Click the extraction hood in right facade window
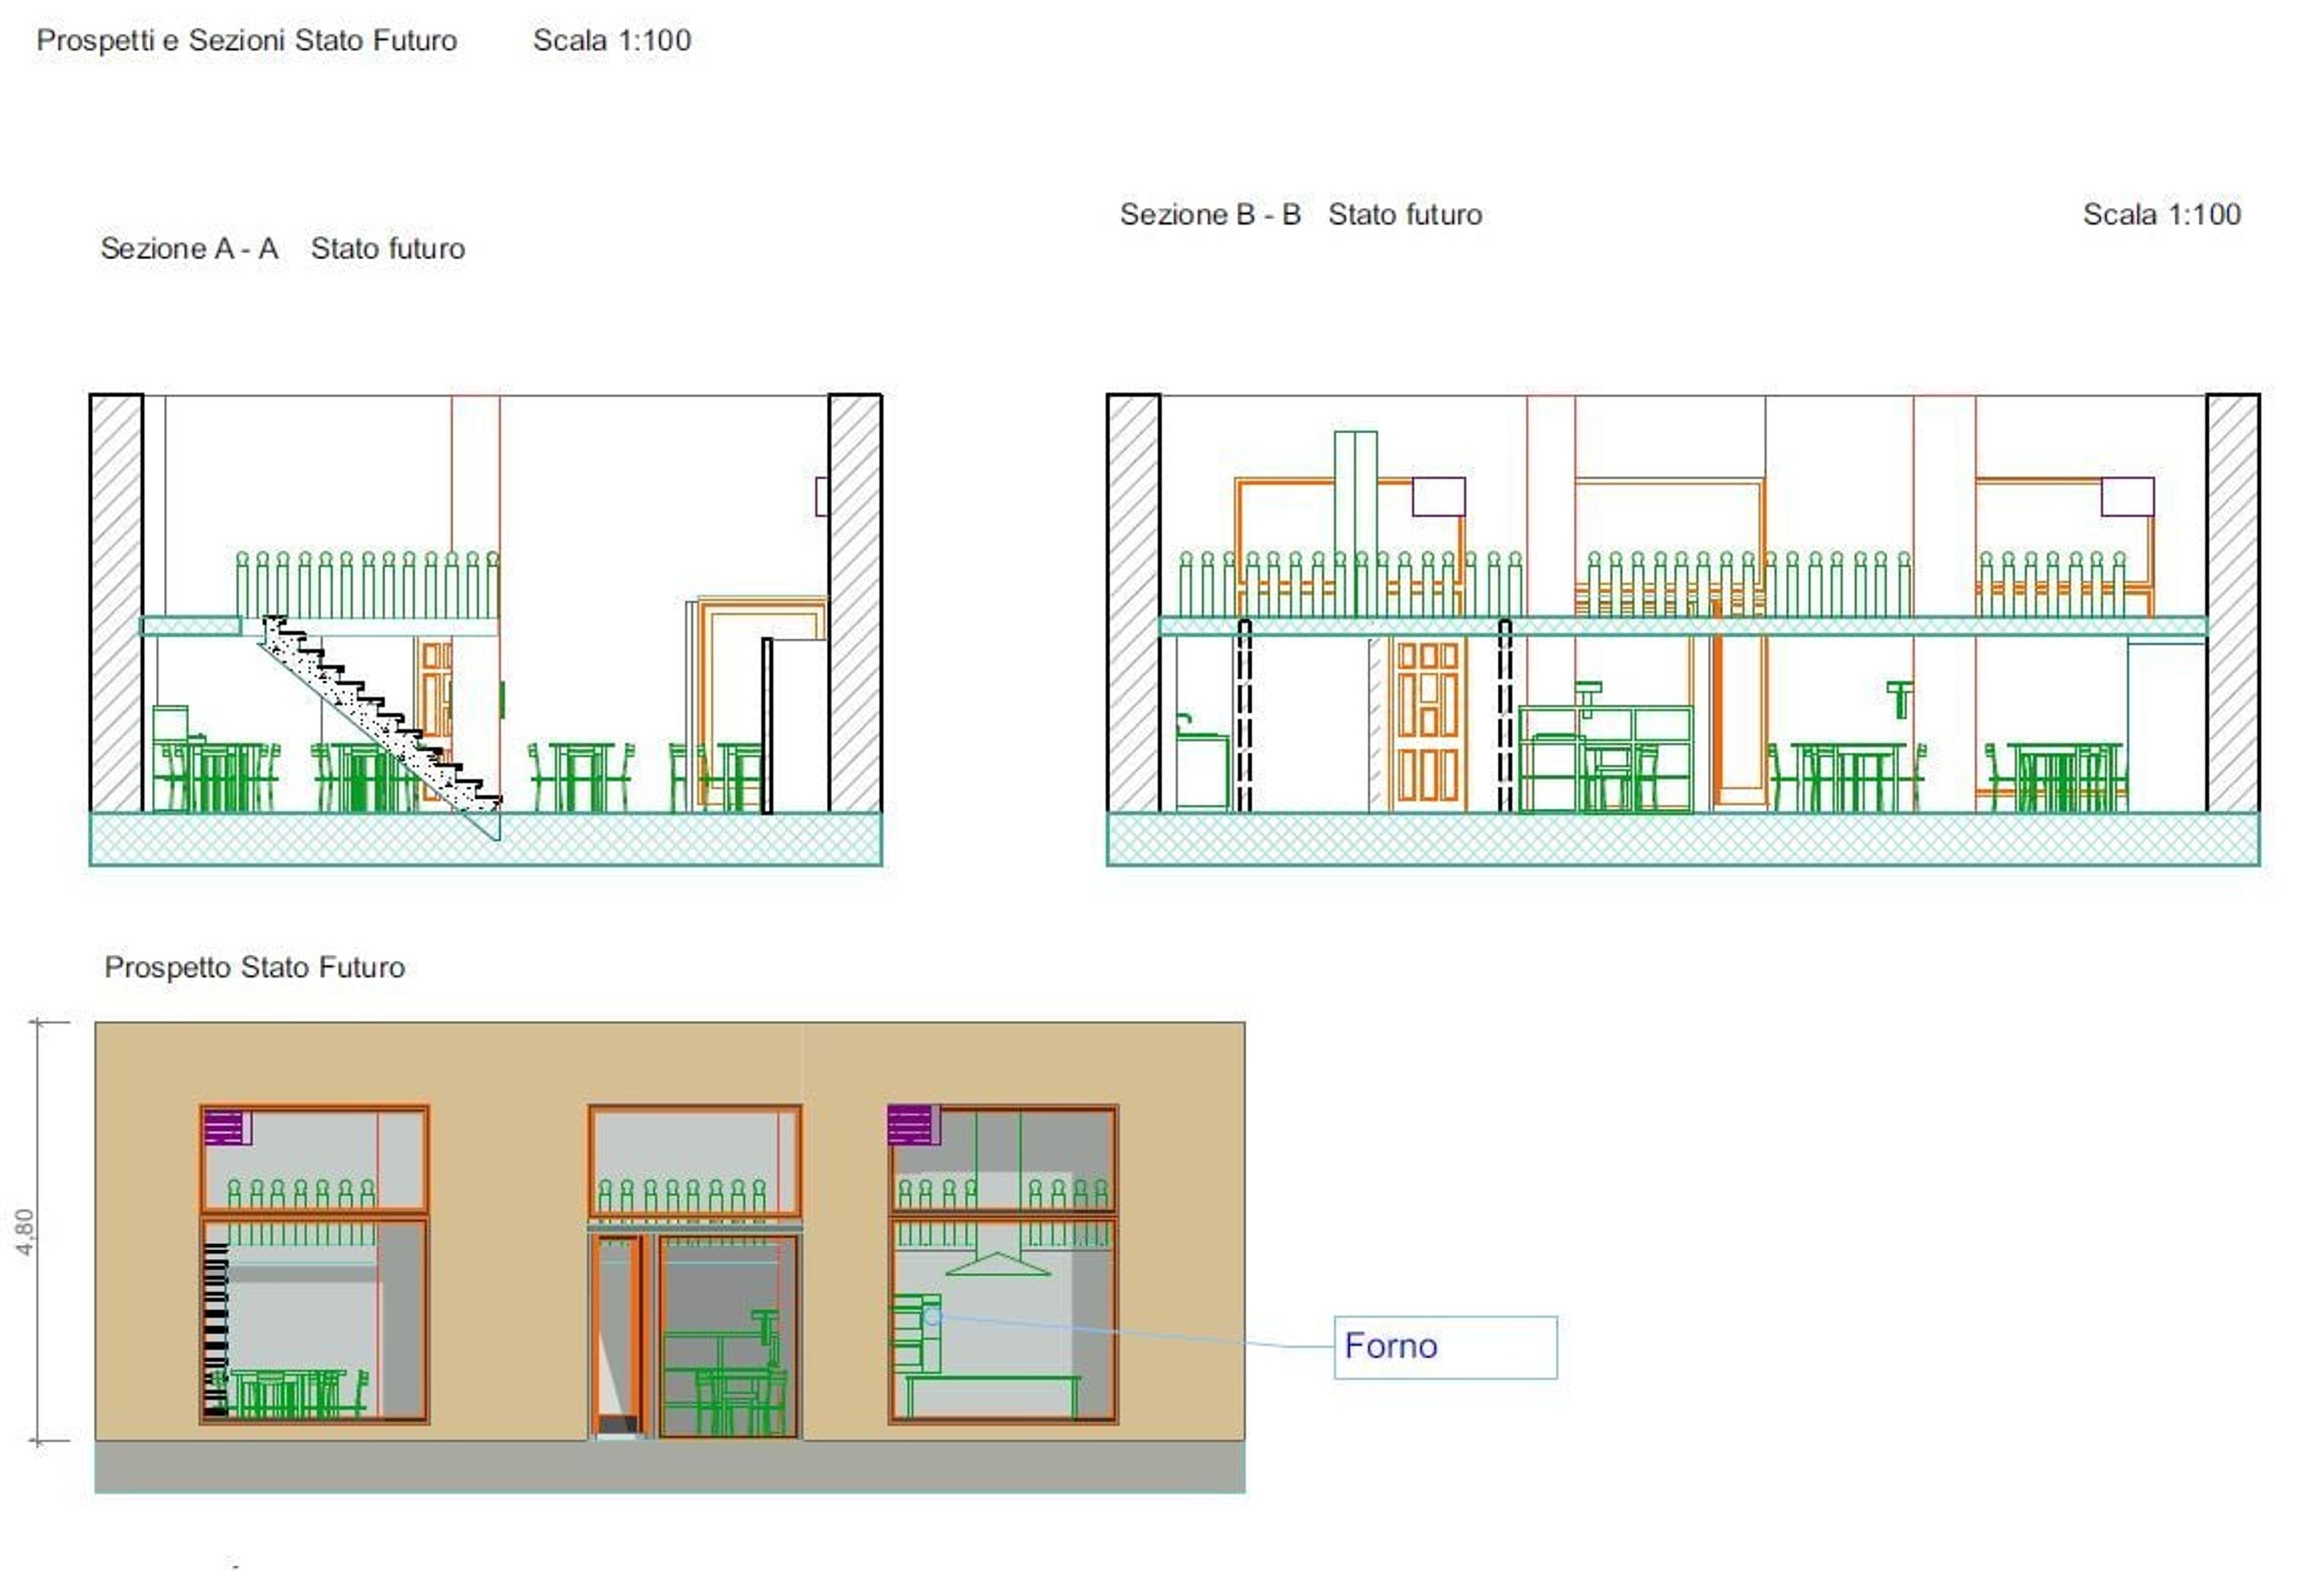Viewport: 2321px width, 1596px height. (x=997, y=1263)
